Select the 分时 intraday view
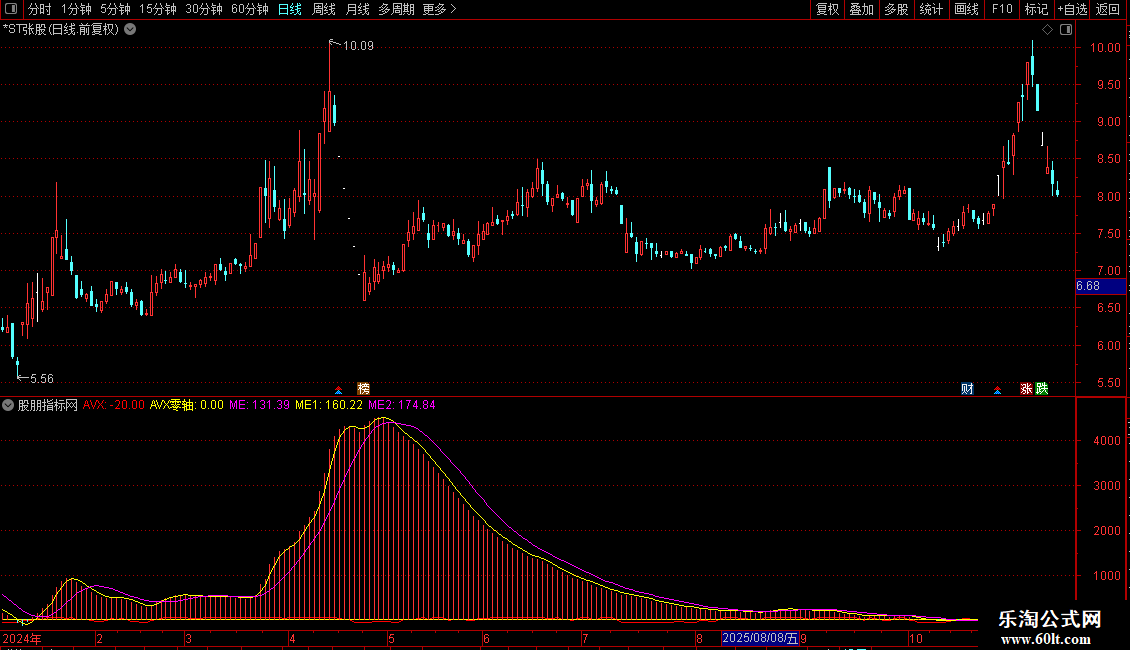Viewport: 1130px width, 650px height. [x=39, y=9]
